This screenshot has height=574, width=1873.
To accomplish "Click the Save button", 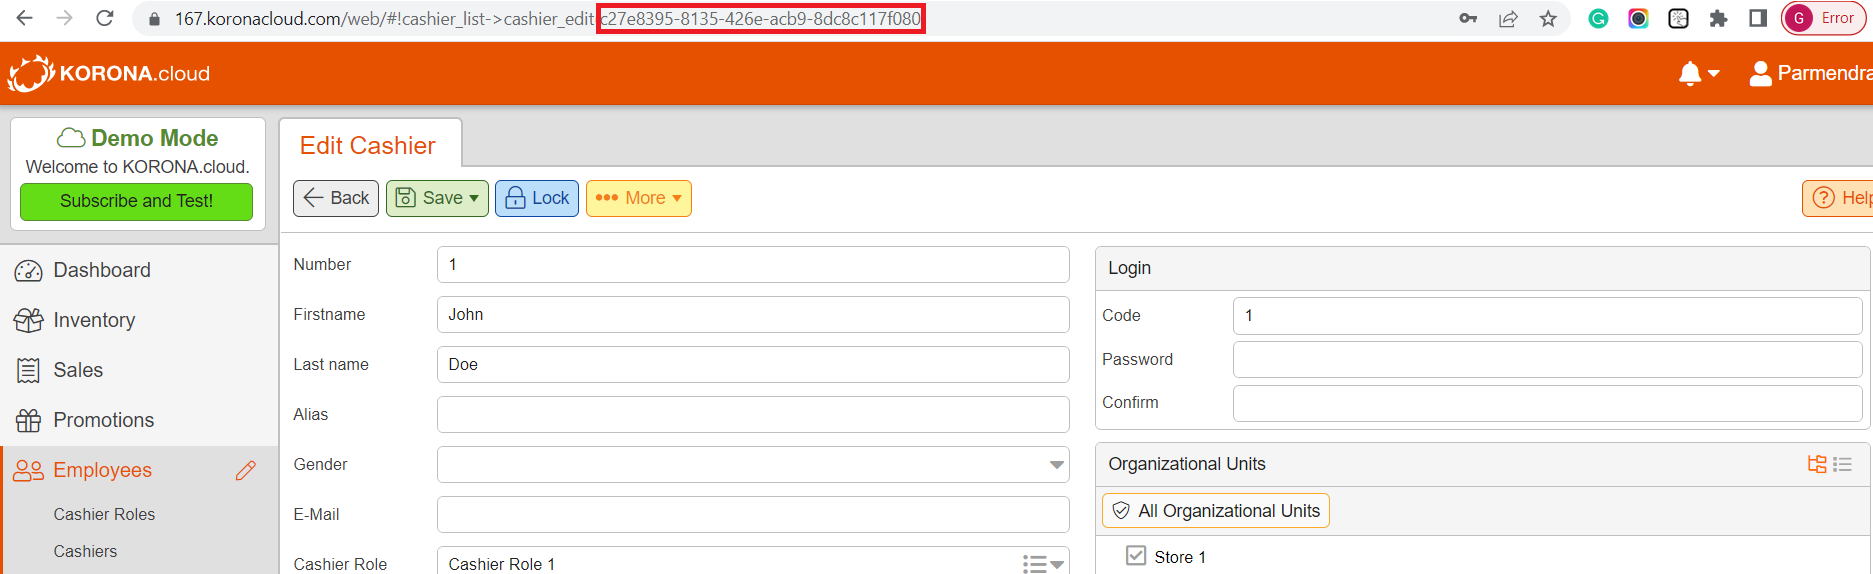I will pos(437,198).
